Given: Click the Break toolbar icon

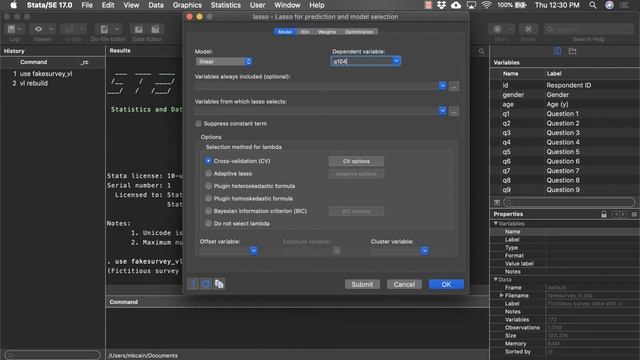Looking at the screenshot, I should 528,29.
